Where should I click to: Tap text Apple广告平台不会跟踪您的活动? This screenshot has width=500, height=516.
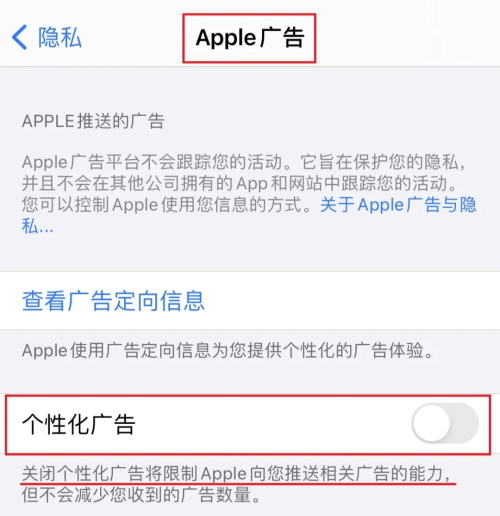coord(152,162)
